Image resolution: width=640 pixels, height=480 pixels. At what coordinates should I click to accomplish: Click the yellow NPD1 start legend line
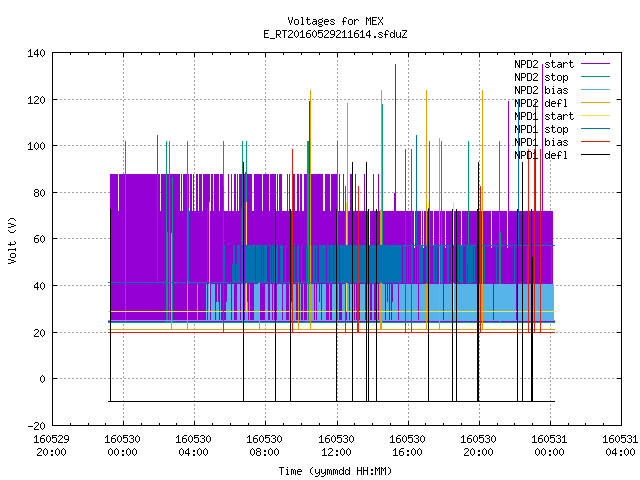(595, 116)
